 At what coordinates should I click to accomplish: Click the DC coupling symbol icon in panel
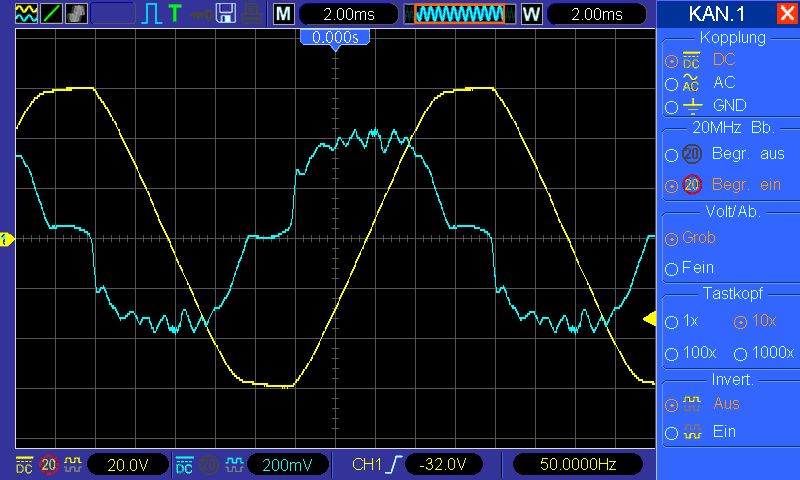click(x=691, y=60)
